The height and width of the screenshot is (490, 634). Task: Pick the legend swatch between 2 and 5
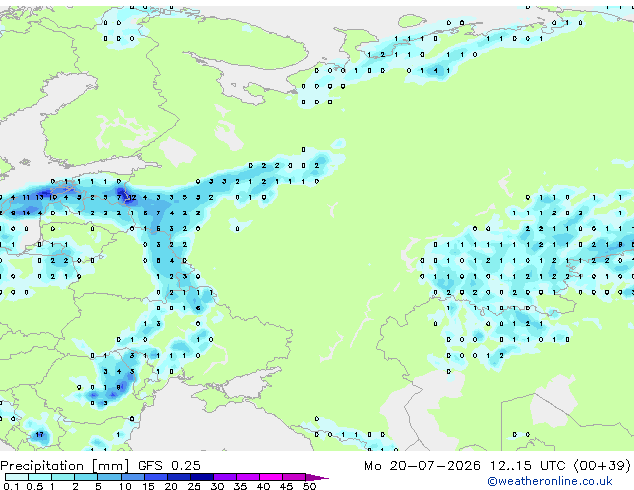tap(87, 477)
